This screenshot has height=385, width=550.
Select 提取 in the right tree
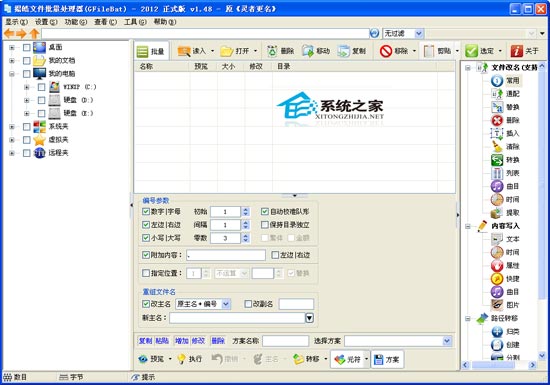pyautogui.click(x=512, y=213)
